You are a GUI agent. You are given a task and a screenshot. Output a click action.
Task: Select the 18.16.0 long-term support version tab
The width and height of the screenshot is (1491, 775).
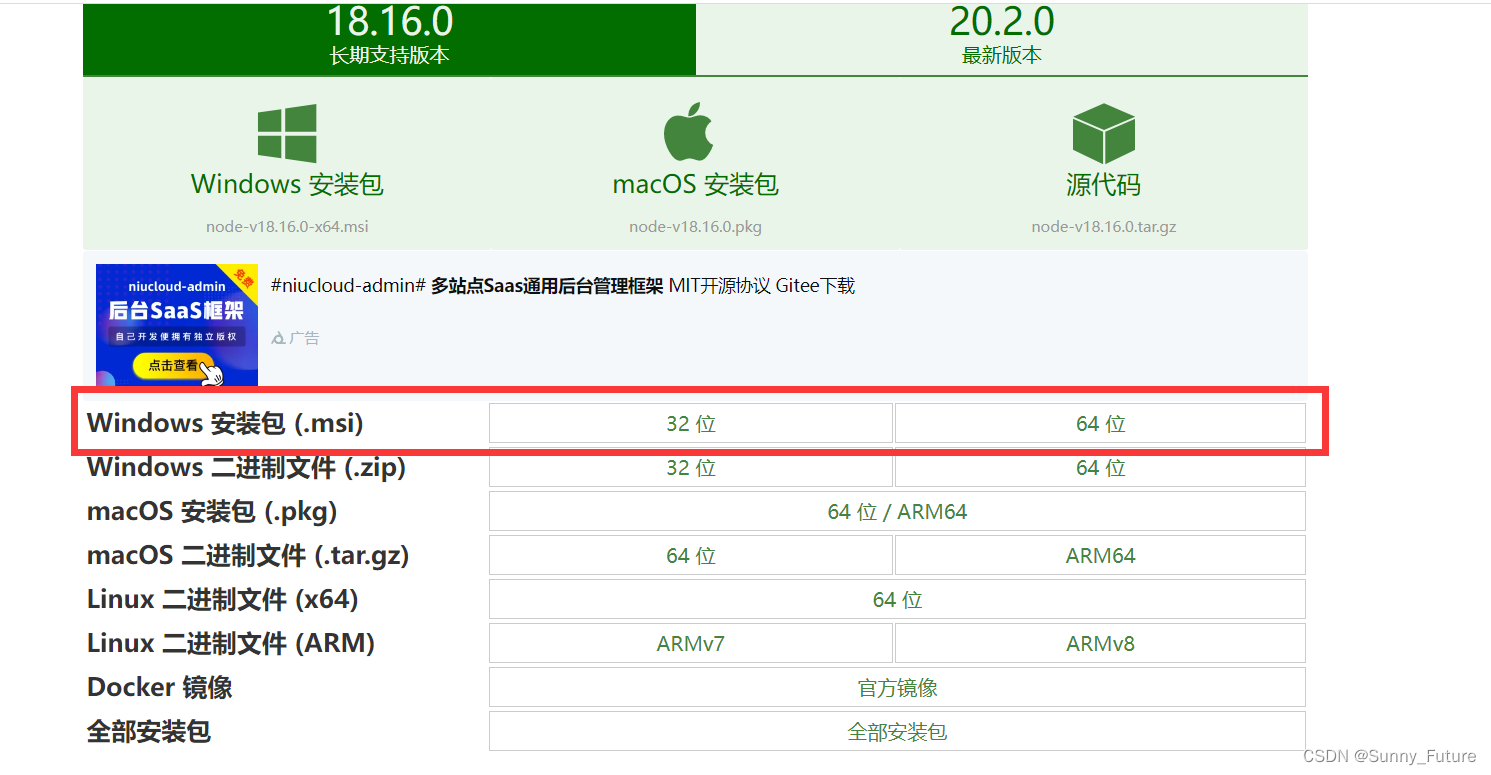(389, 38)
